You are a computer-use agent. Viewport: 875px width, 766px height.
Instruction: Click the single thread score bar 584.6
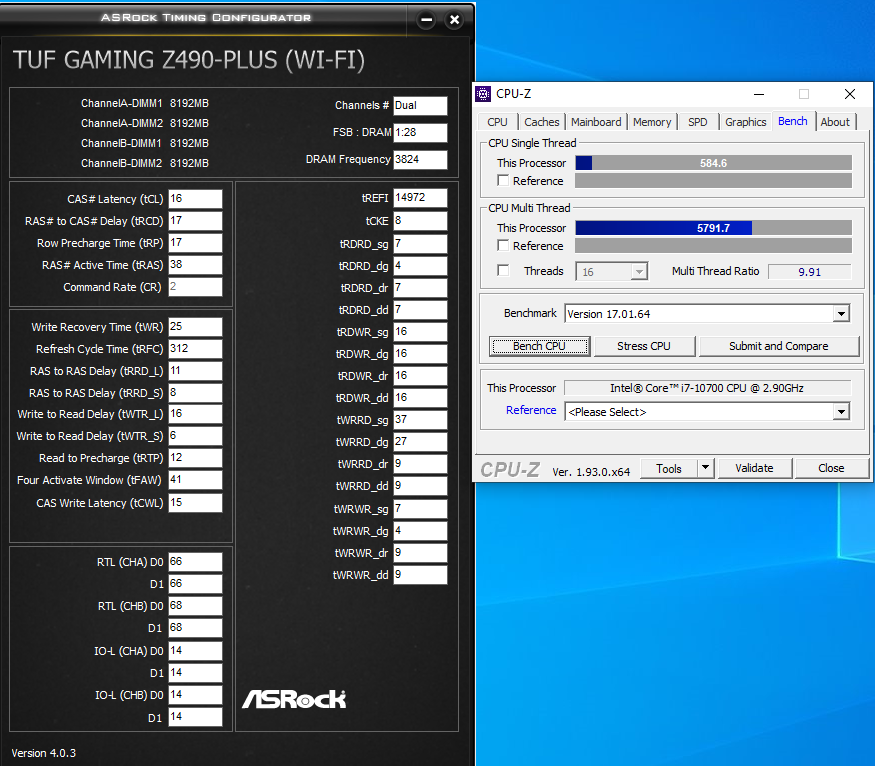tap(713, 163)
